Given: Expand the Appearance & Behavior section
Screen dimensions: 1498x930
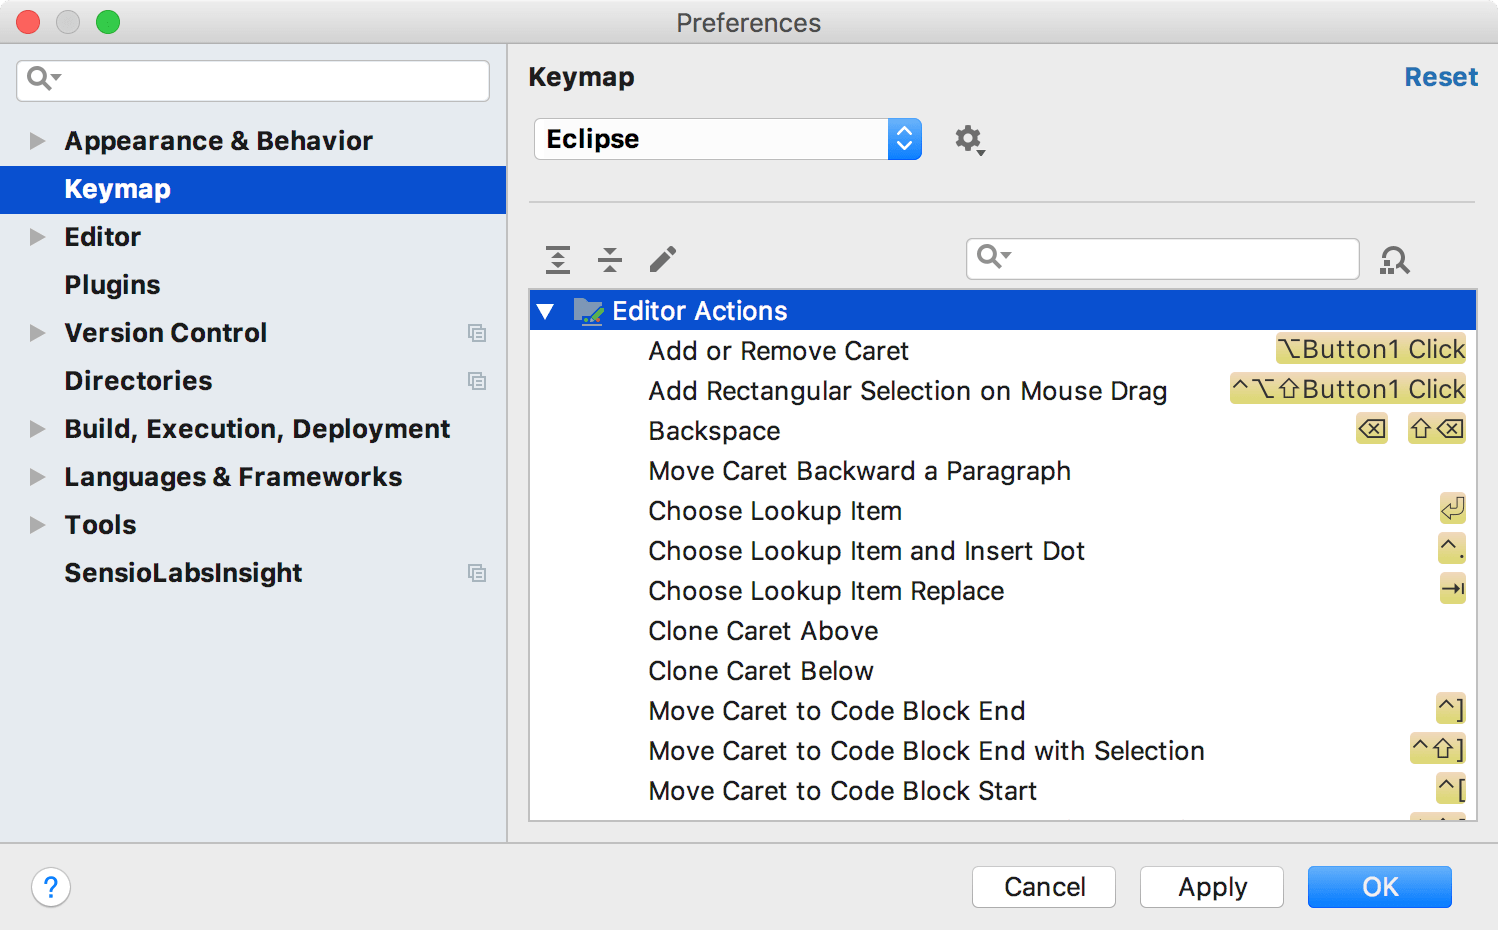Looking at the screenshot, I should [37, 141].
